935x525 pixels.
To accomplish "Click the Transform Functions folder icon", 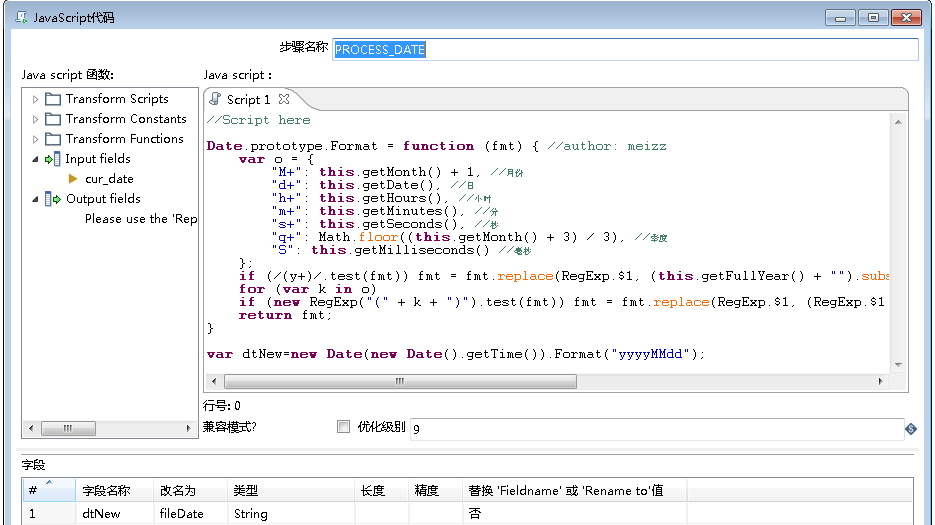I will pyautogui.click(x=53, y=139).
